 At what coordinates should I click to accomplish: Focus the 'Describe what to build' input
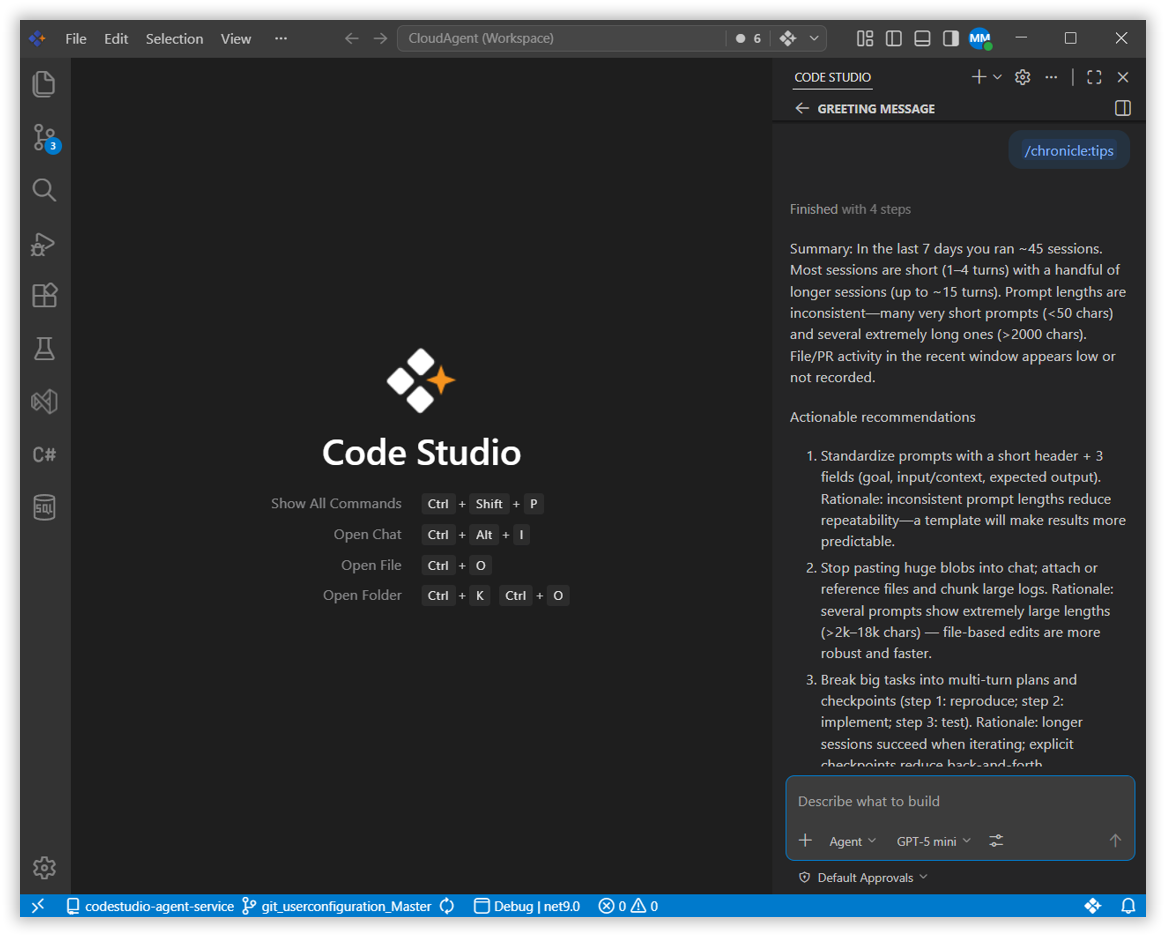click(x=960, y=801)
